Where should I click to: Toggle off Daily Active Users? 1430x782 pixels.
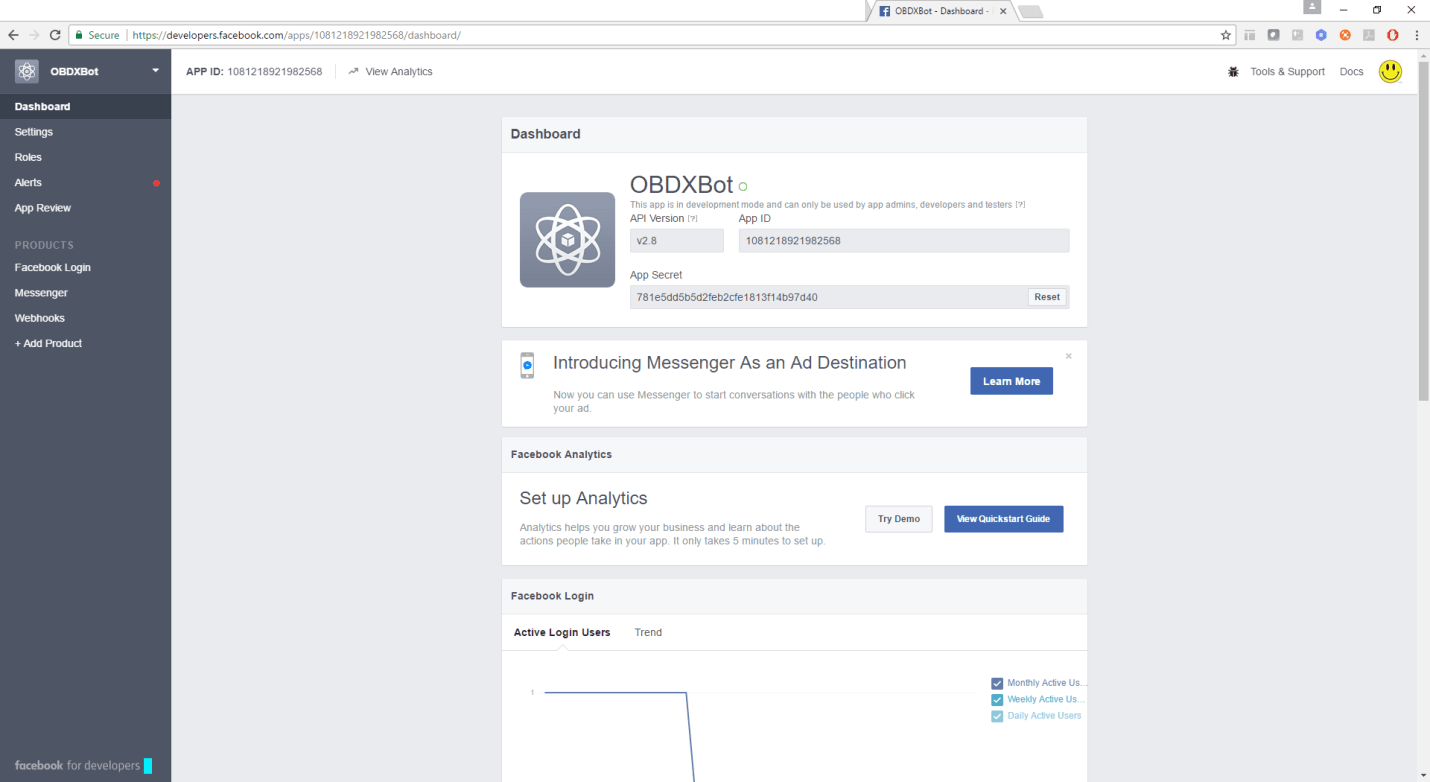997,715
